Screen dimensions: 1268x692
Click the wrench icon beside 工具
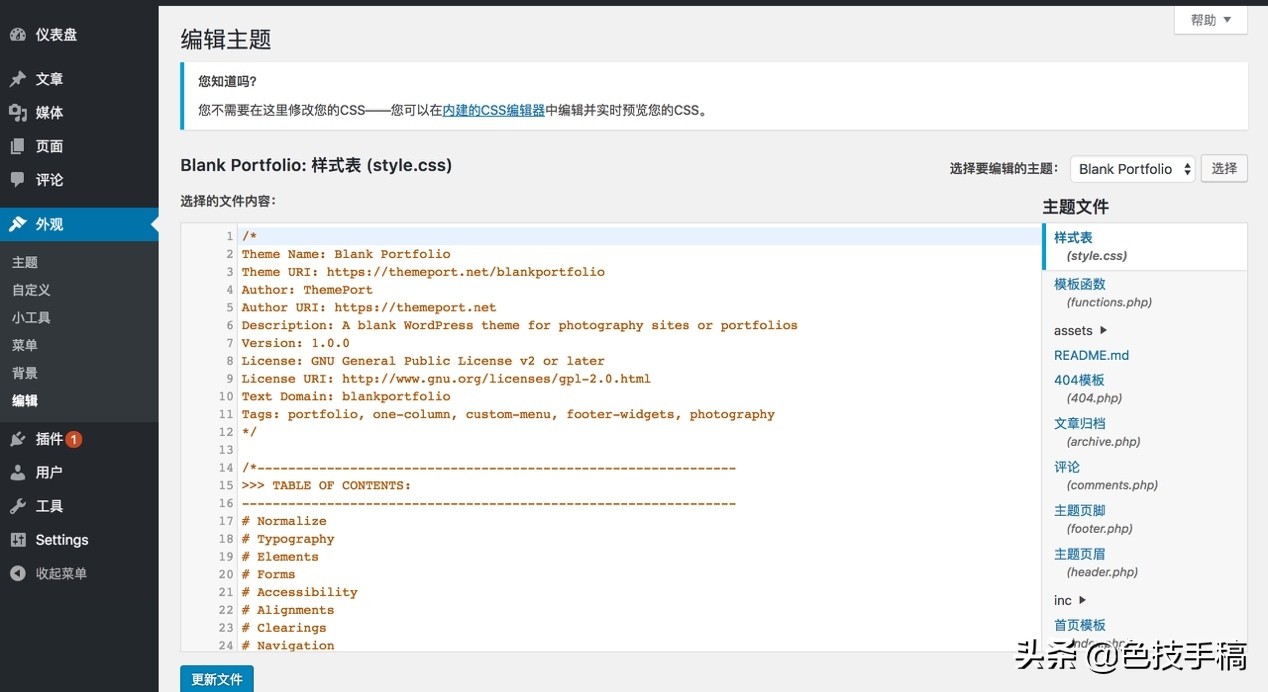click(18, 506)
